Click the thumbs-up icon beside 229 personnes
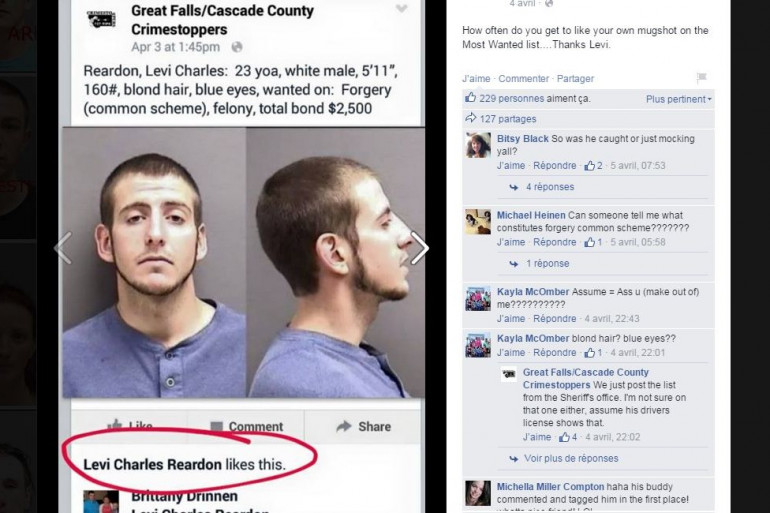Image resolution: width=770 pixels, height=513 pixels. pyautogui.click(x=470, y=98)
